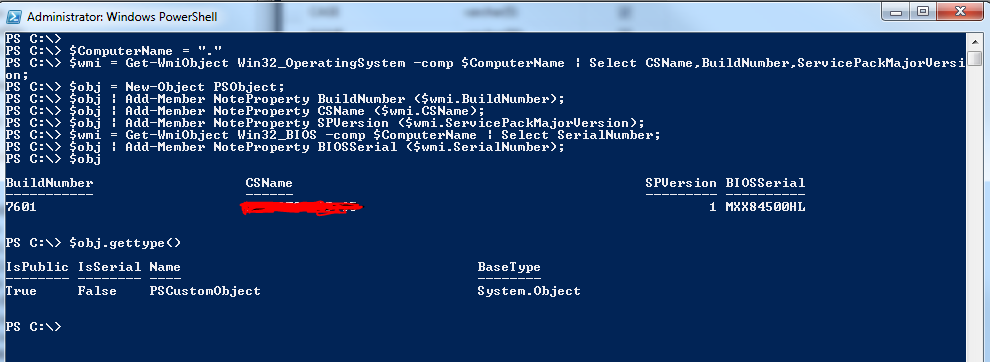
Task: Click the red redacted CSName value
Action: [x=304, y=208]
